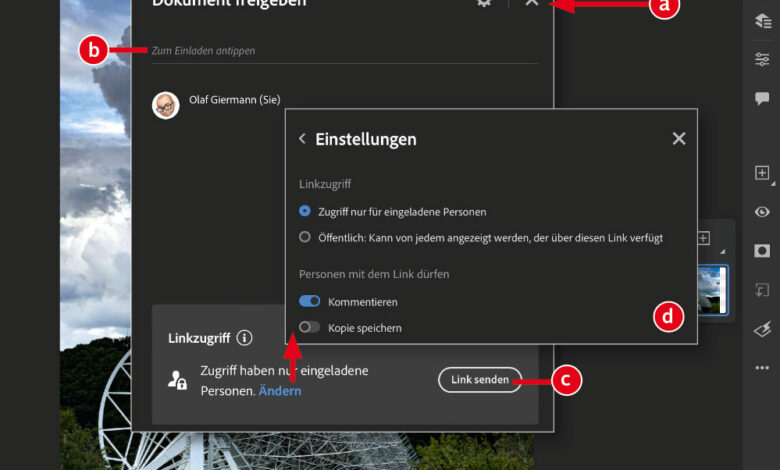Toggle the Kommentieren switch
Screen dimensions: 780x470
click(309, 301)
